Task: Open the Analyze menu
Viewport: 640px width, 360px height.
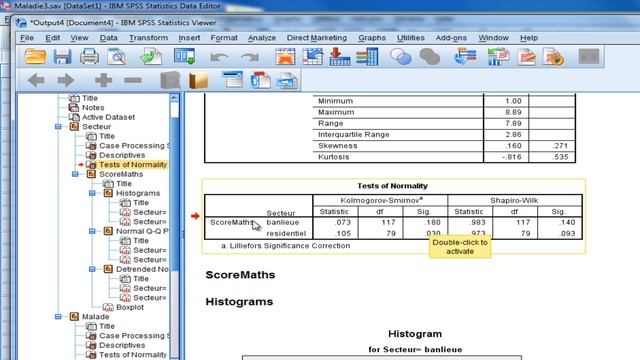Action: (262, 38)
